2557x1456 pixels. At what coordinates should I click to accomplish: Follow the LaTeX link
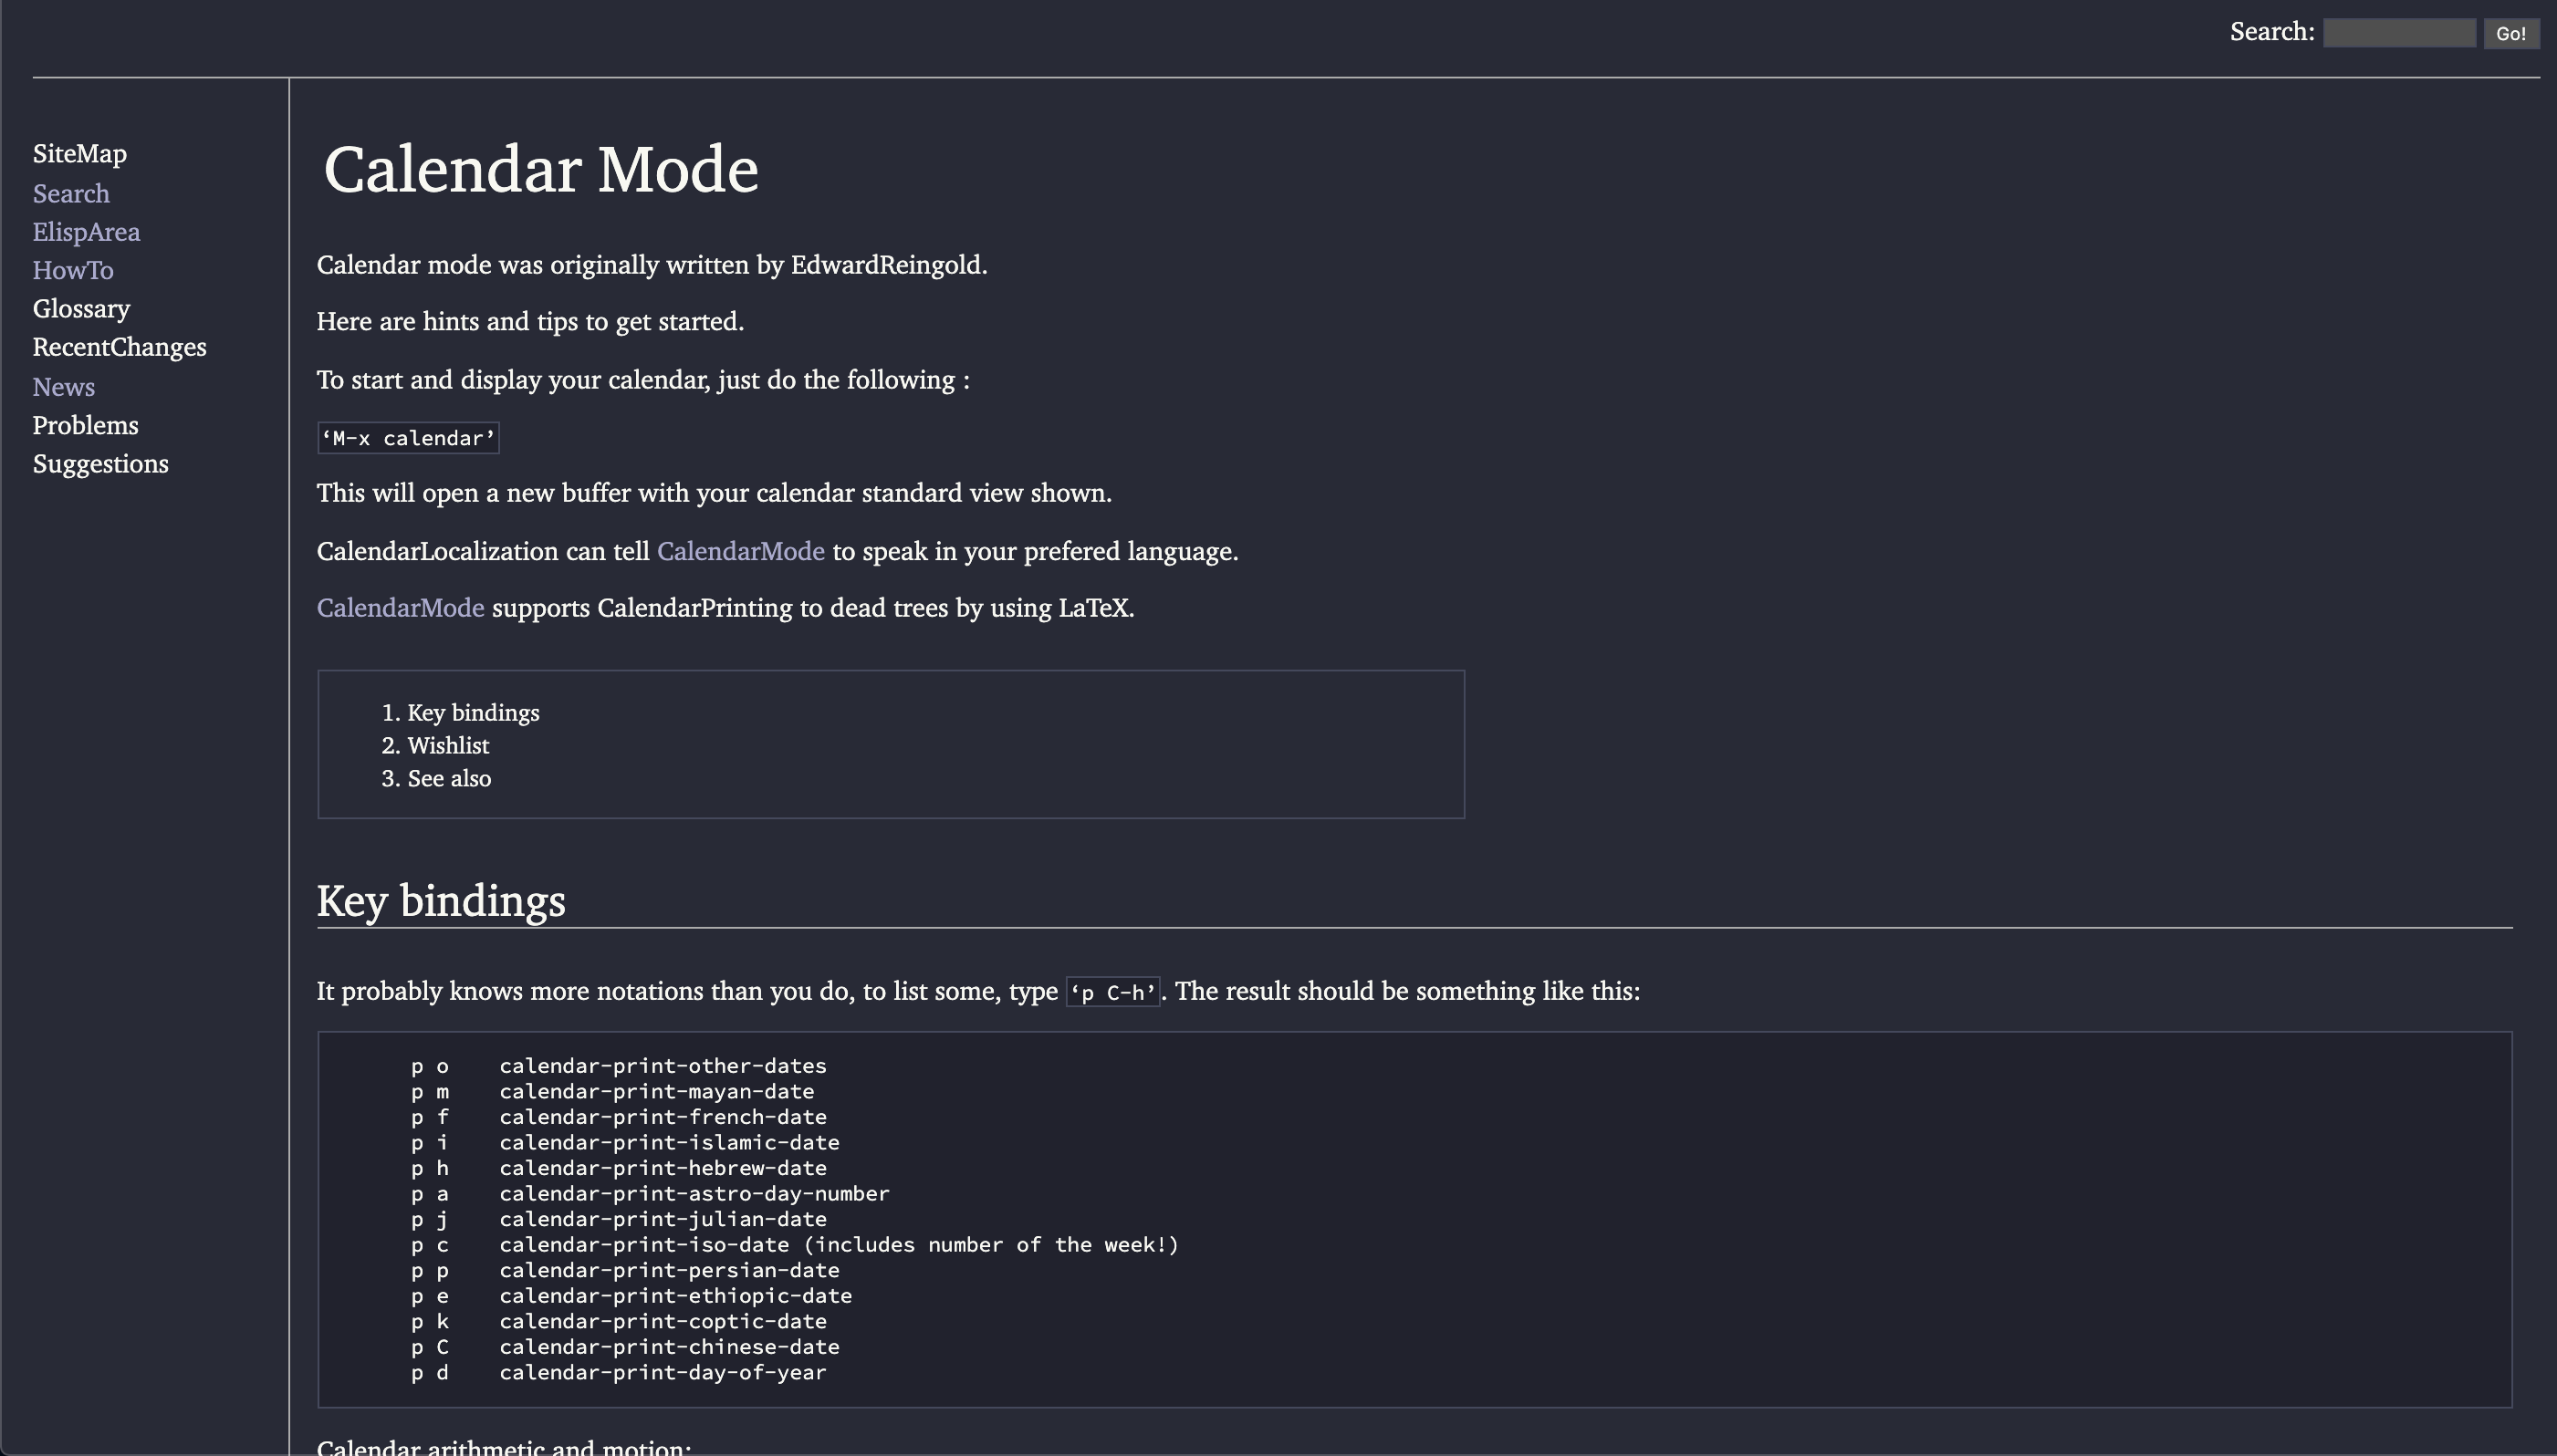click(x=1093, y=608)
